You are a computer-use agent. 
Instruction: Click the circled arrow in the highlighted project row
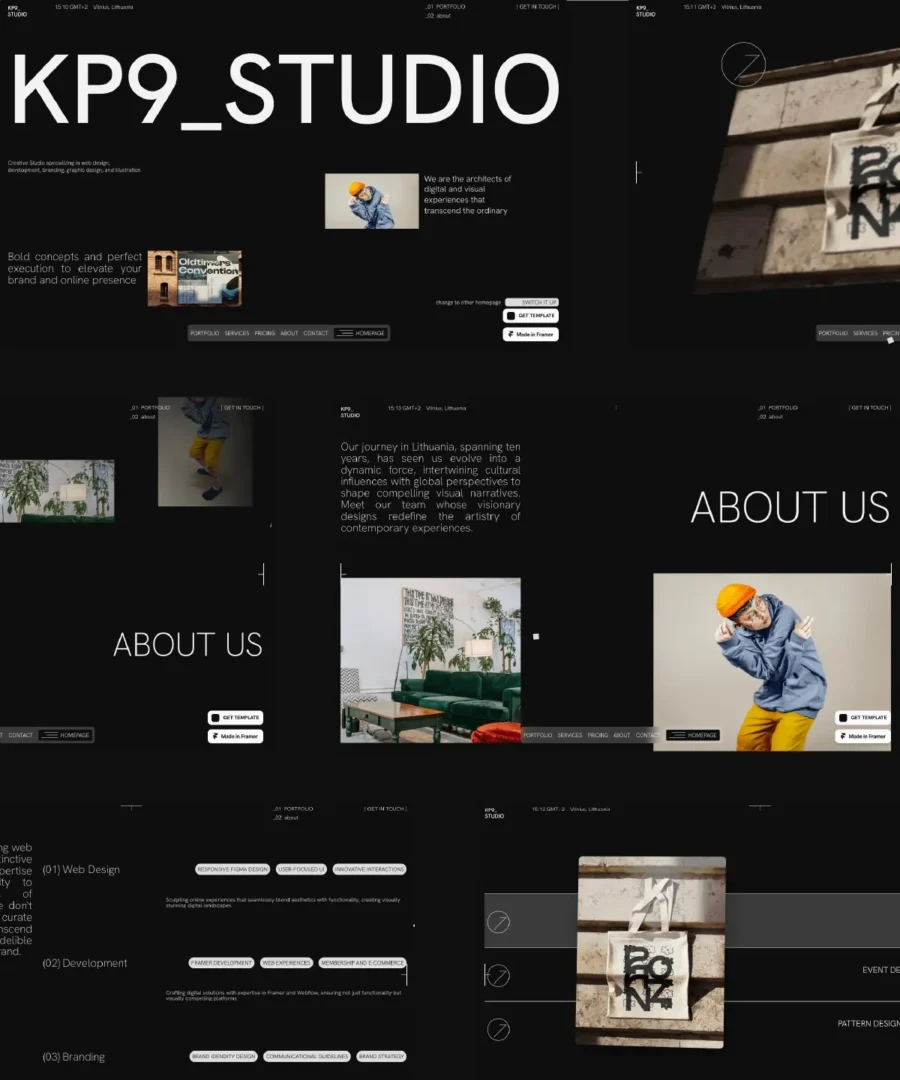click(497, 921)
